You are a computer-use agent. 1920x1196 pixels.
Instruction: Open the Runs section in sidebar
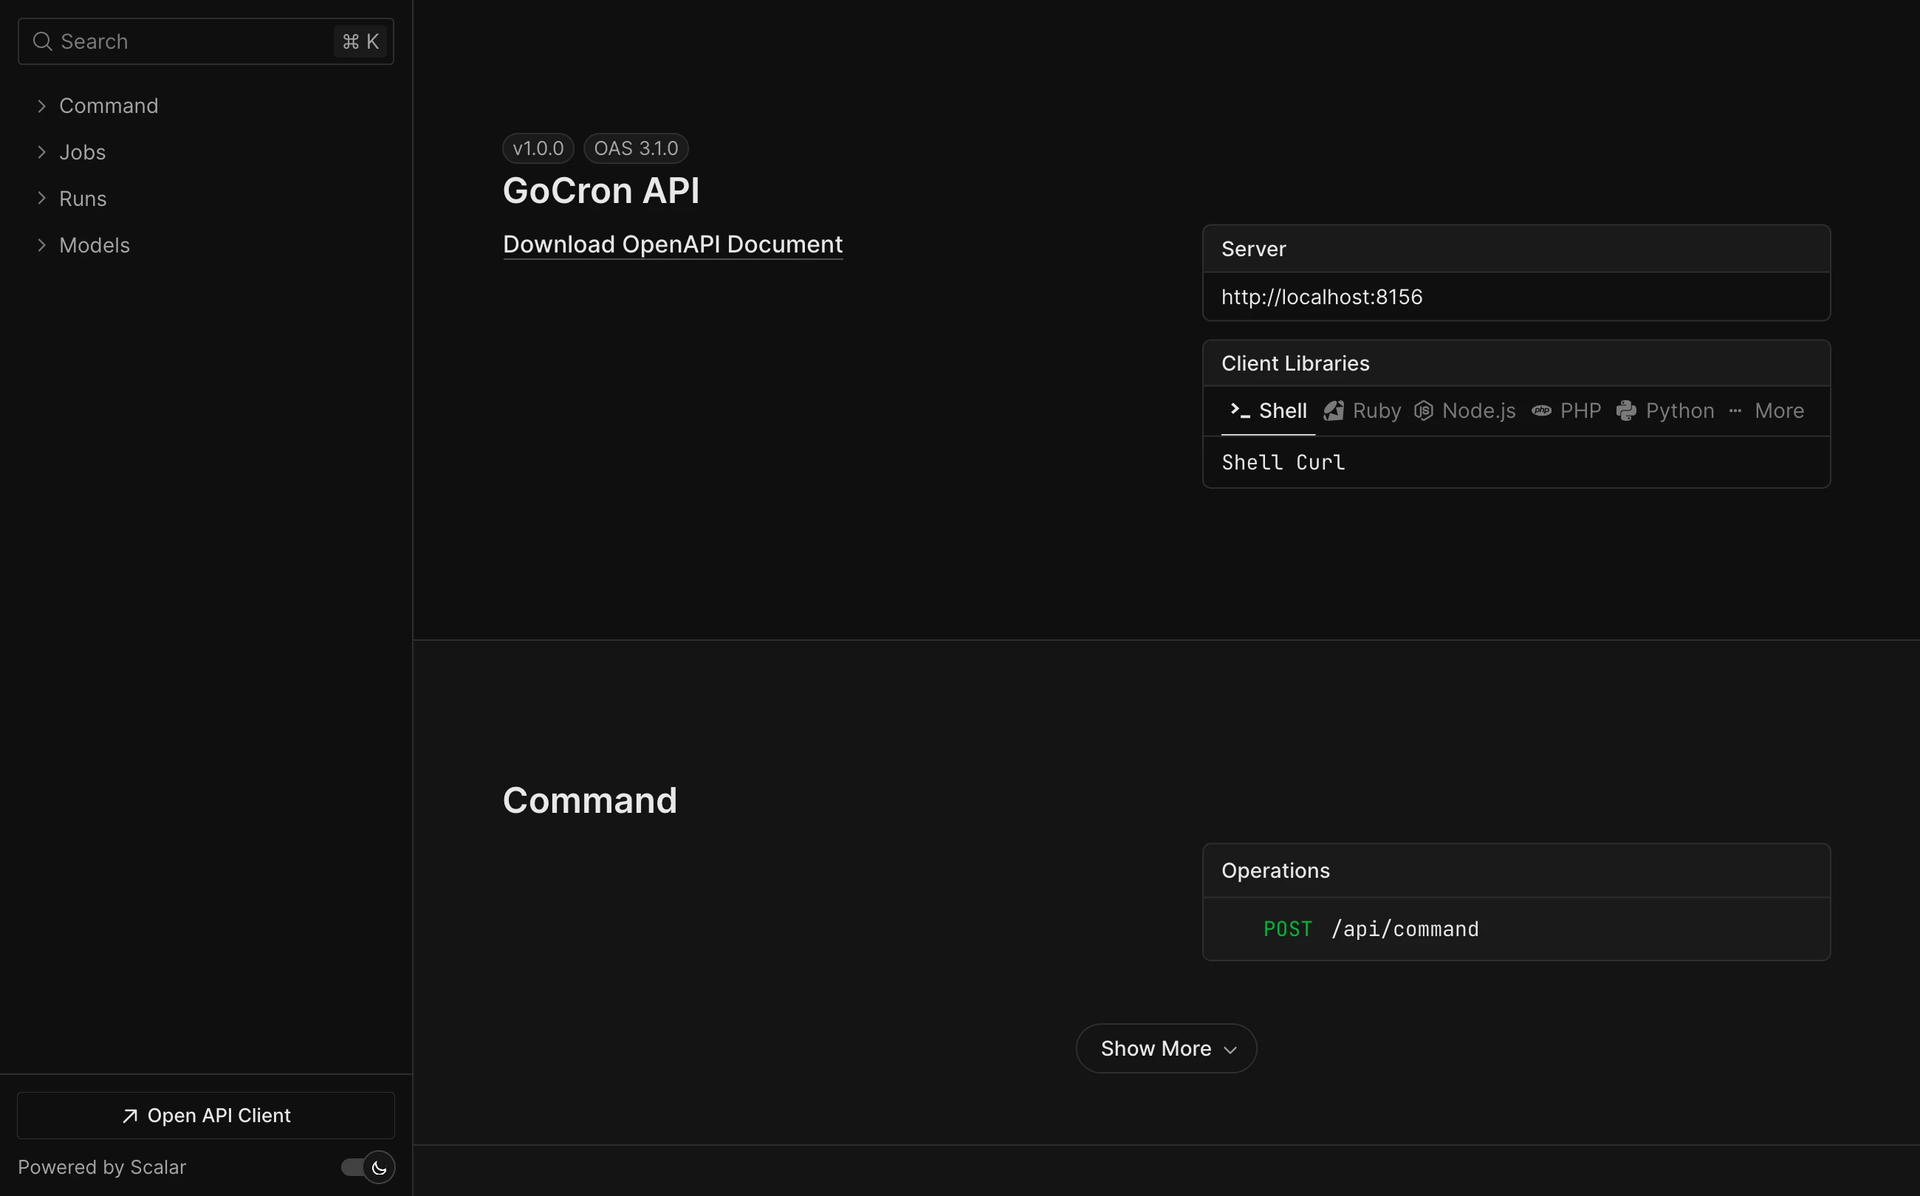(x=83, y=198)
